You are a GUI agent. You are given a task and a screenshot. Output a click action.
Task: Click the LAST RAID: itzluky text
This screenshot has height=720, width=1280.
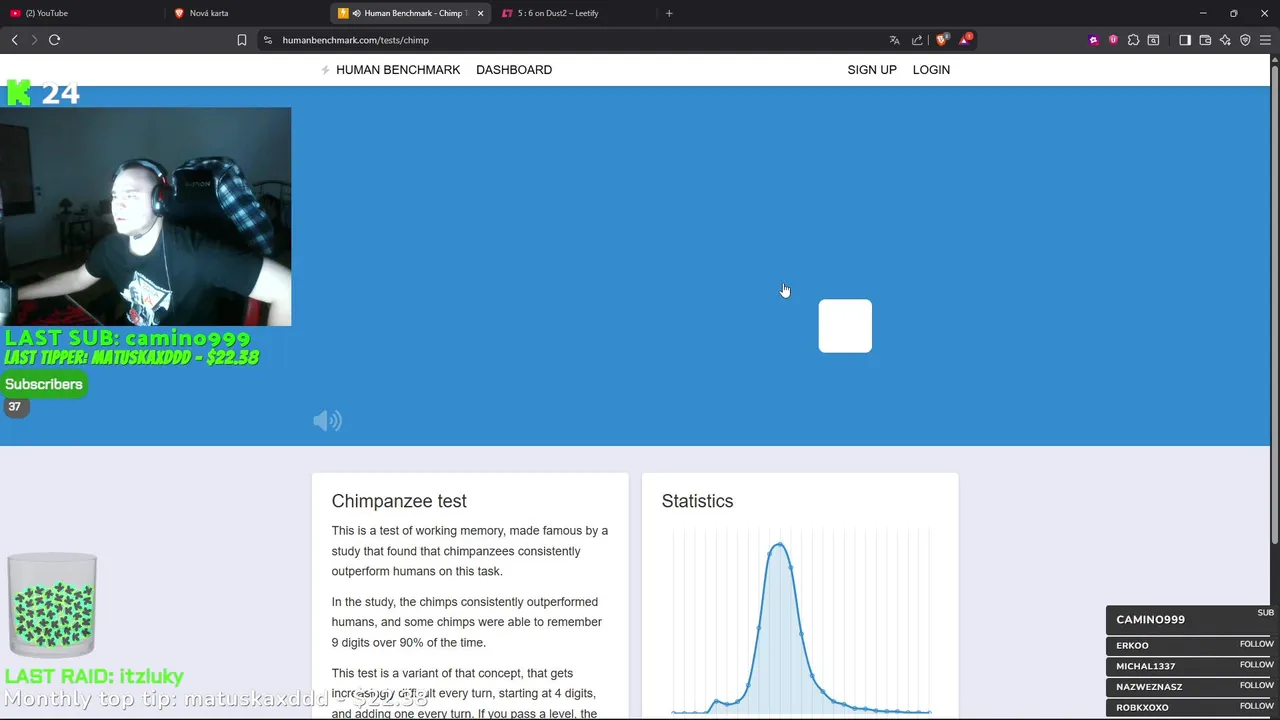coord(94,676)
